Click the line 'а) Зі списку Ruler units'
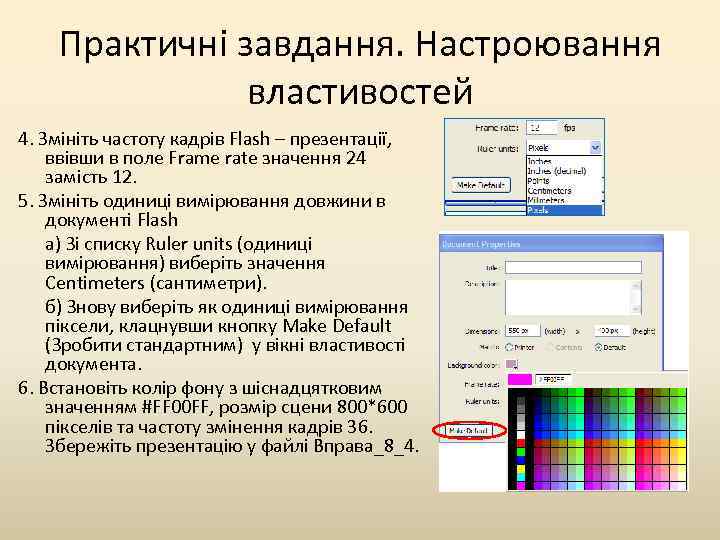The image size is (720, 540). 179,244
